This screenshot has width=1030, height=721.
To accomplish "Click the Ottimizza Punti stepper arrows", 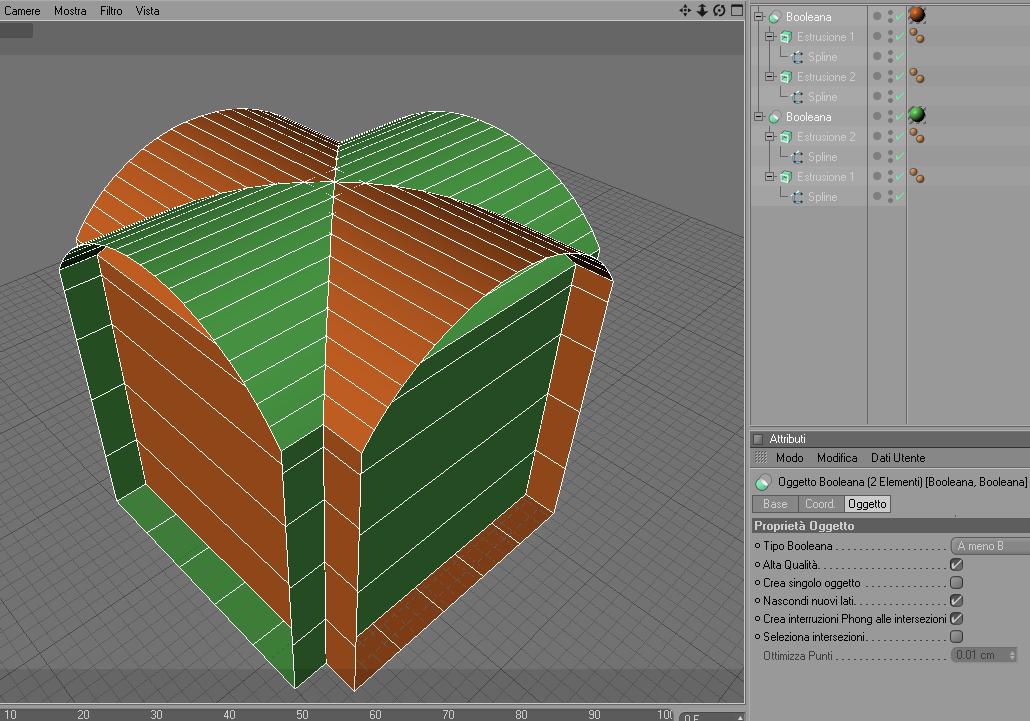I will tap(1012, 655).
